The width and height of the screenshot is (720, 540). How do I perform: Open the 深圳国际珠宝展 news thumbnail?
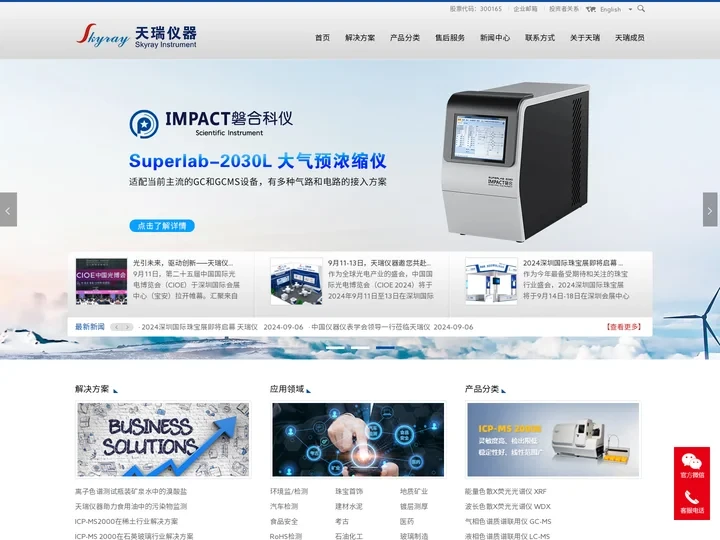pyautogui.click(x=491, y=281)
